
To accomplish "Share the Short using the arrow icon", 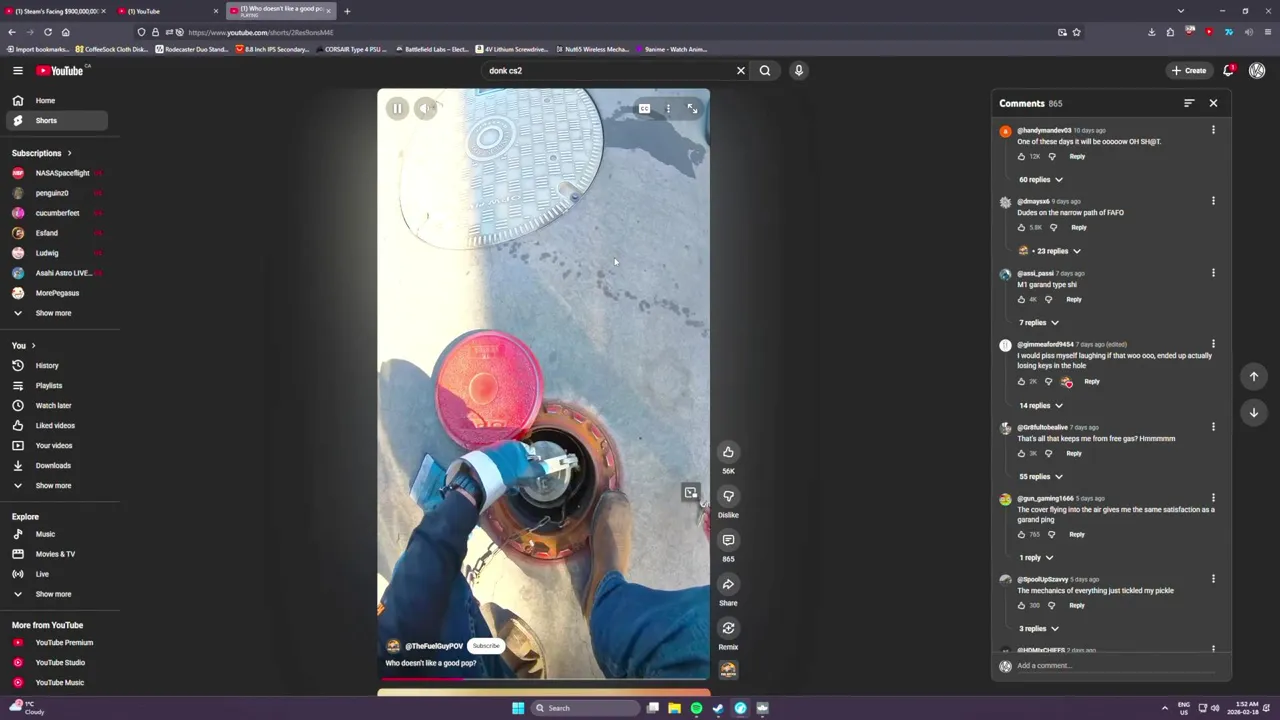I will [728, 584].
